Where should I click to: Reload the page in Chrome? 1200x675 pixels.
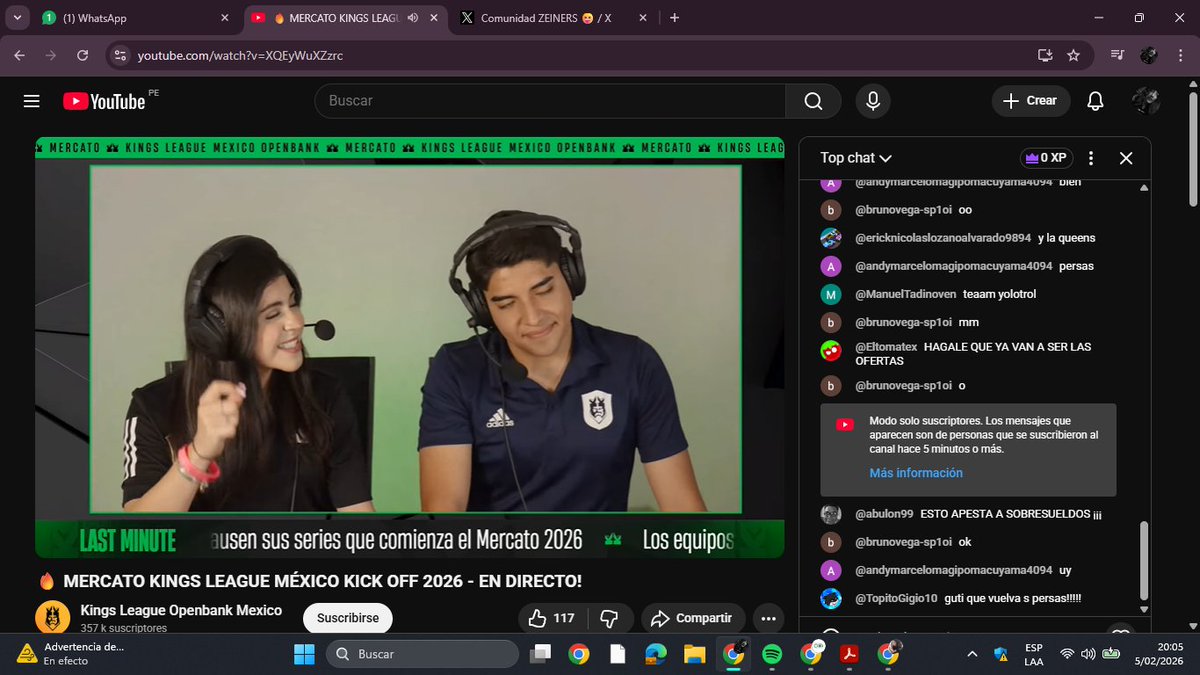(84, 56)
